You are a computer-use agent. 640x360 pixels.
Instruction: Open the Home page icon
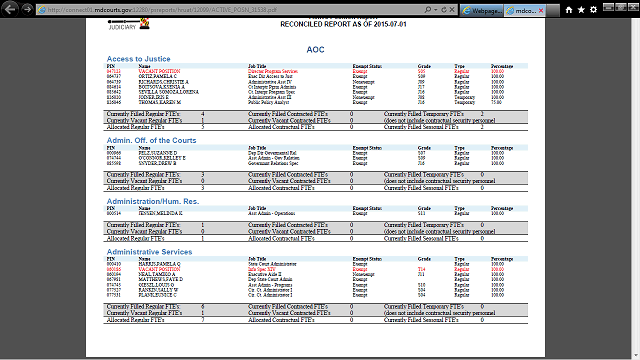pos(569,10)
